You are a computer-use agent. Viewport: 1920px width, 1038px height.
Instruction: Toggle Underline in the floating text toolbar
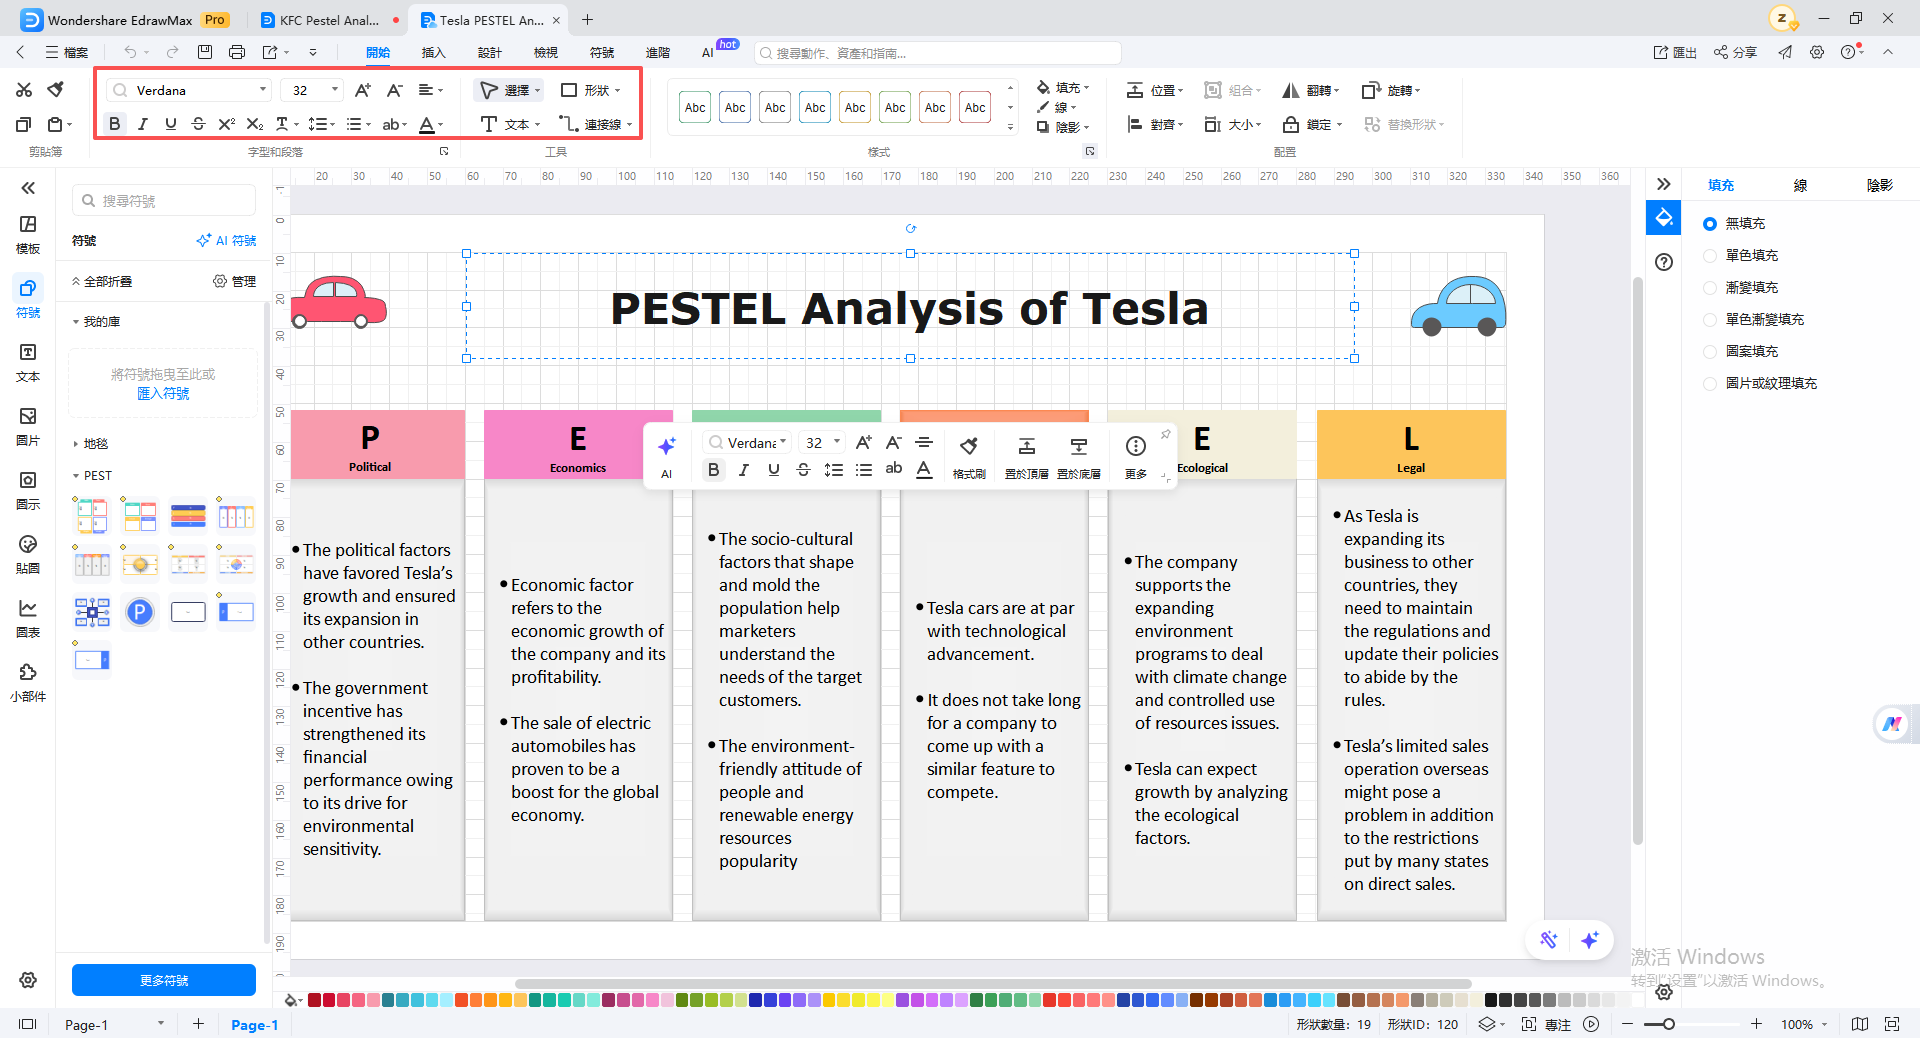[x=773, y=470]
